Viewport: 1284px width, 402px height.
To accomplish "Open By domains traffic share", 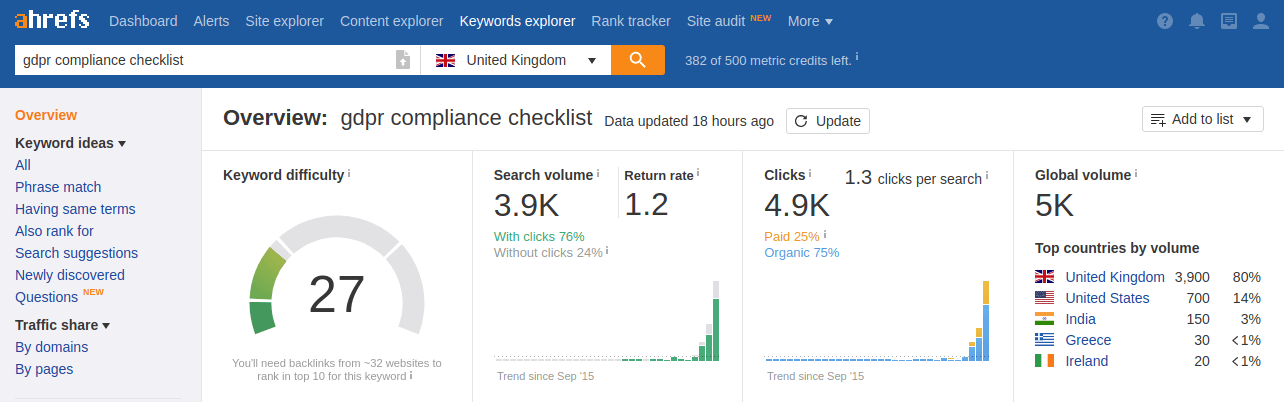I will [x=52, y=347].
